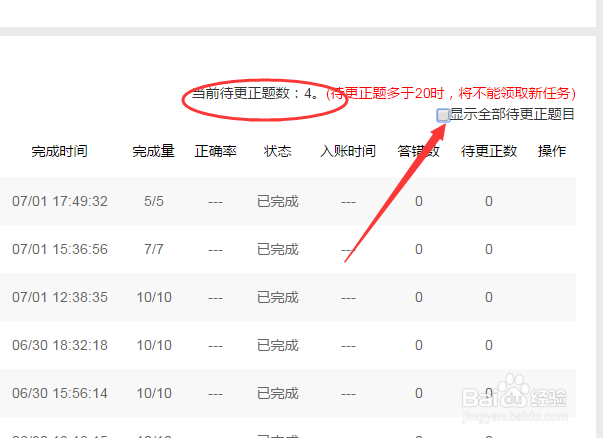Click 10/10 in the 06/30 18:32:18 row
The width and height of the screenshot is (603, 438).
coord(154,345)
